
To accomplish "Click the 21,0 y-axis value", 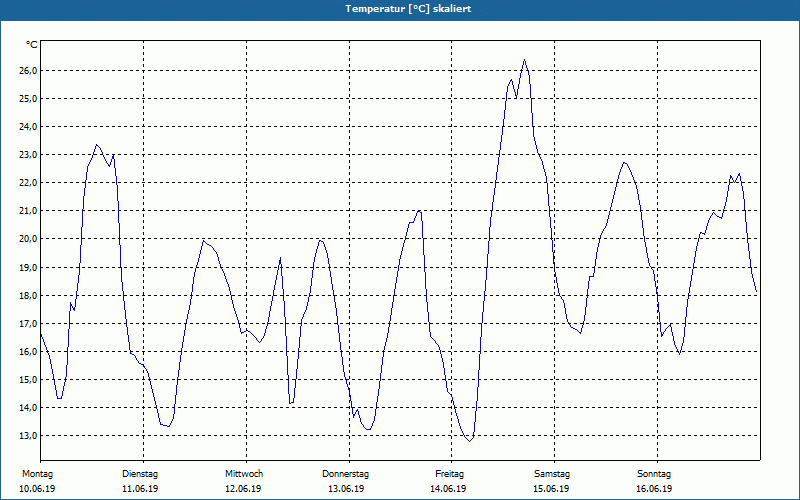I will pyautogui.click(x=29, y=211).
